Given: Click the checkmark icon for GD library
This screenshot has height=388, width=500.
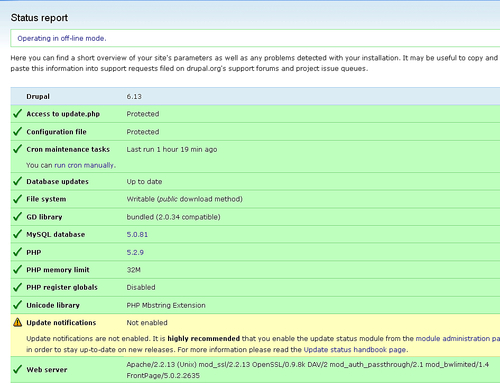Looking at the screenshot, I should pyautogui.click(x=17, y=217).
